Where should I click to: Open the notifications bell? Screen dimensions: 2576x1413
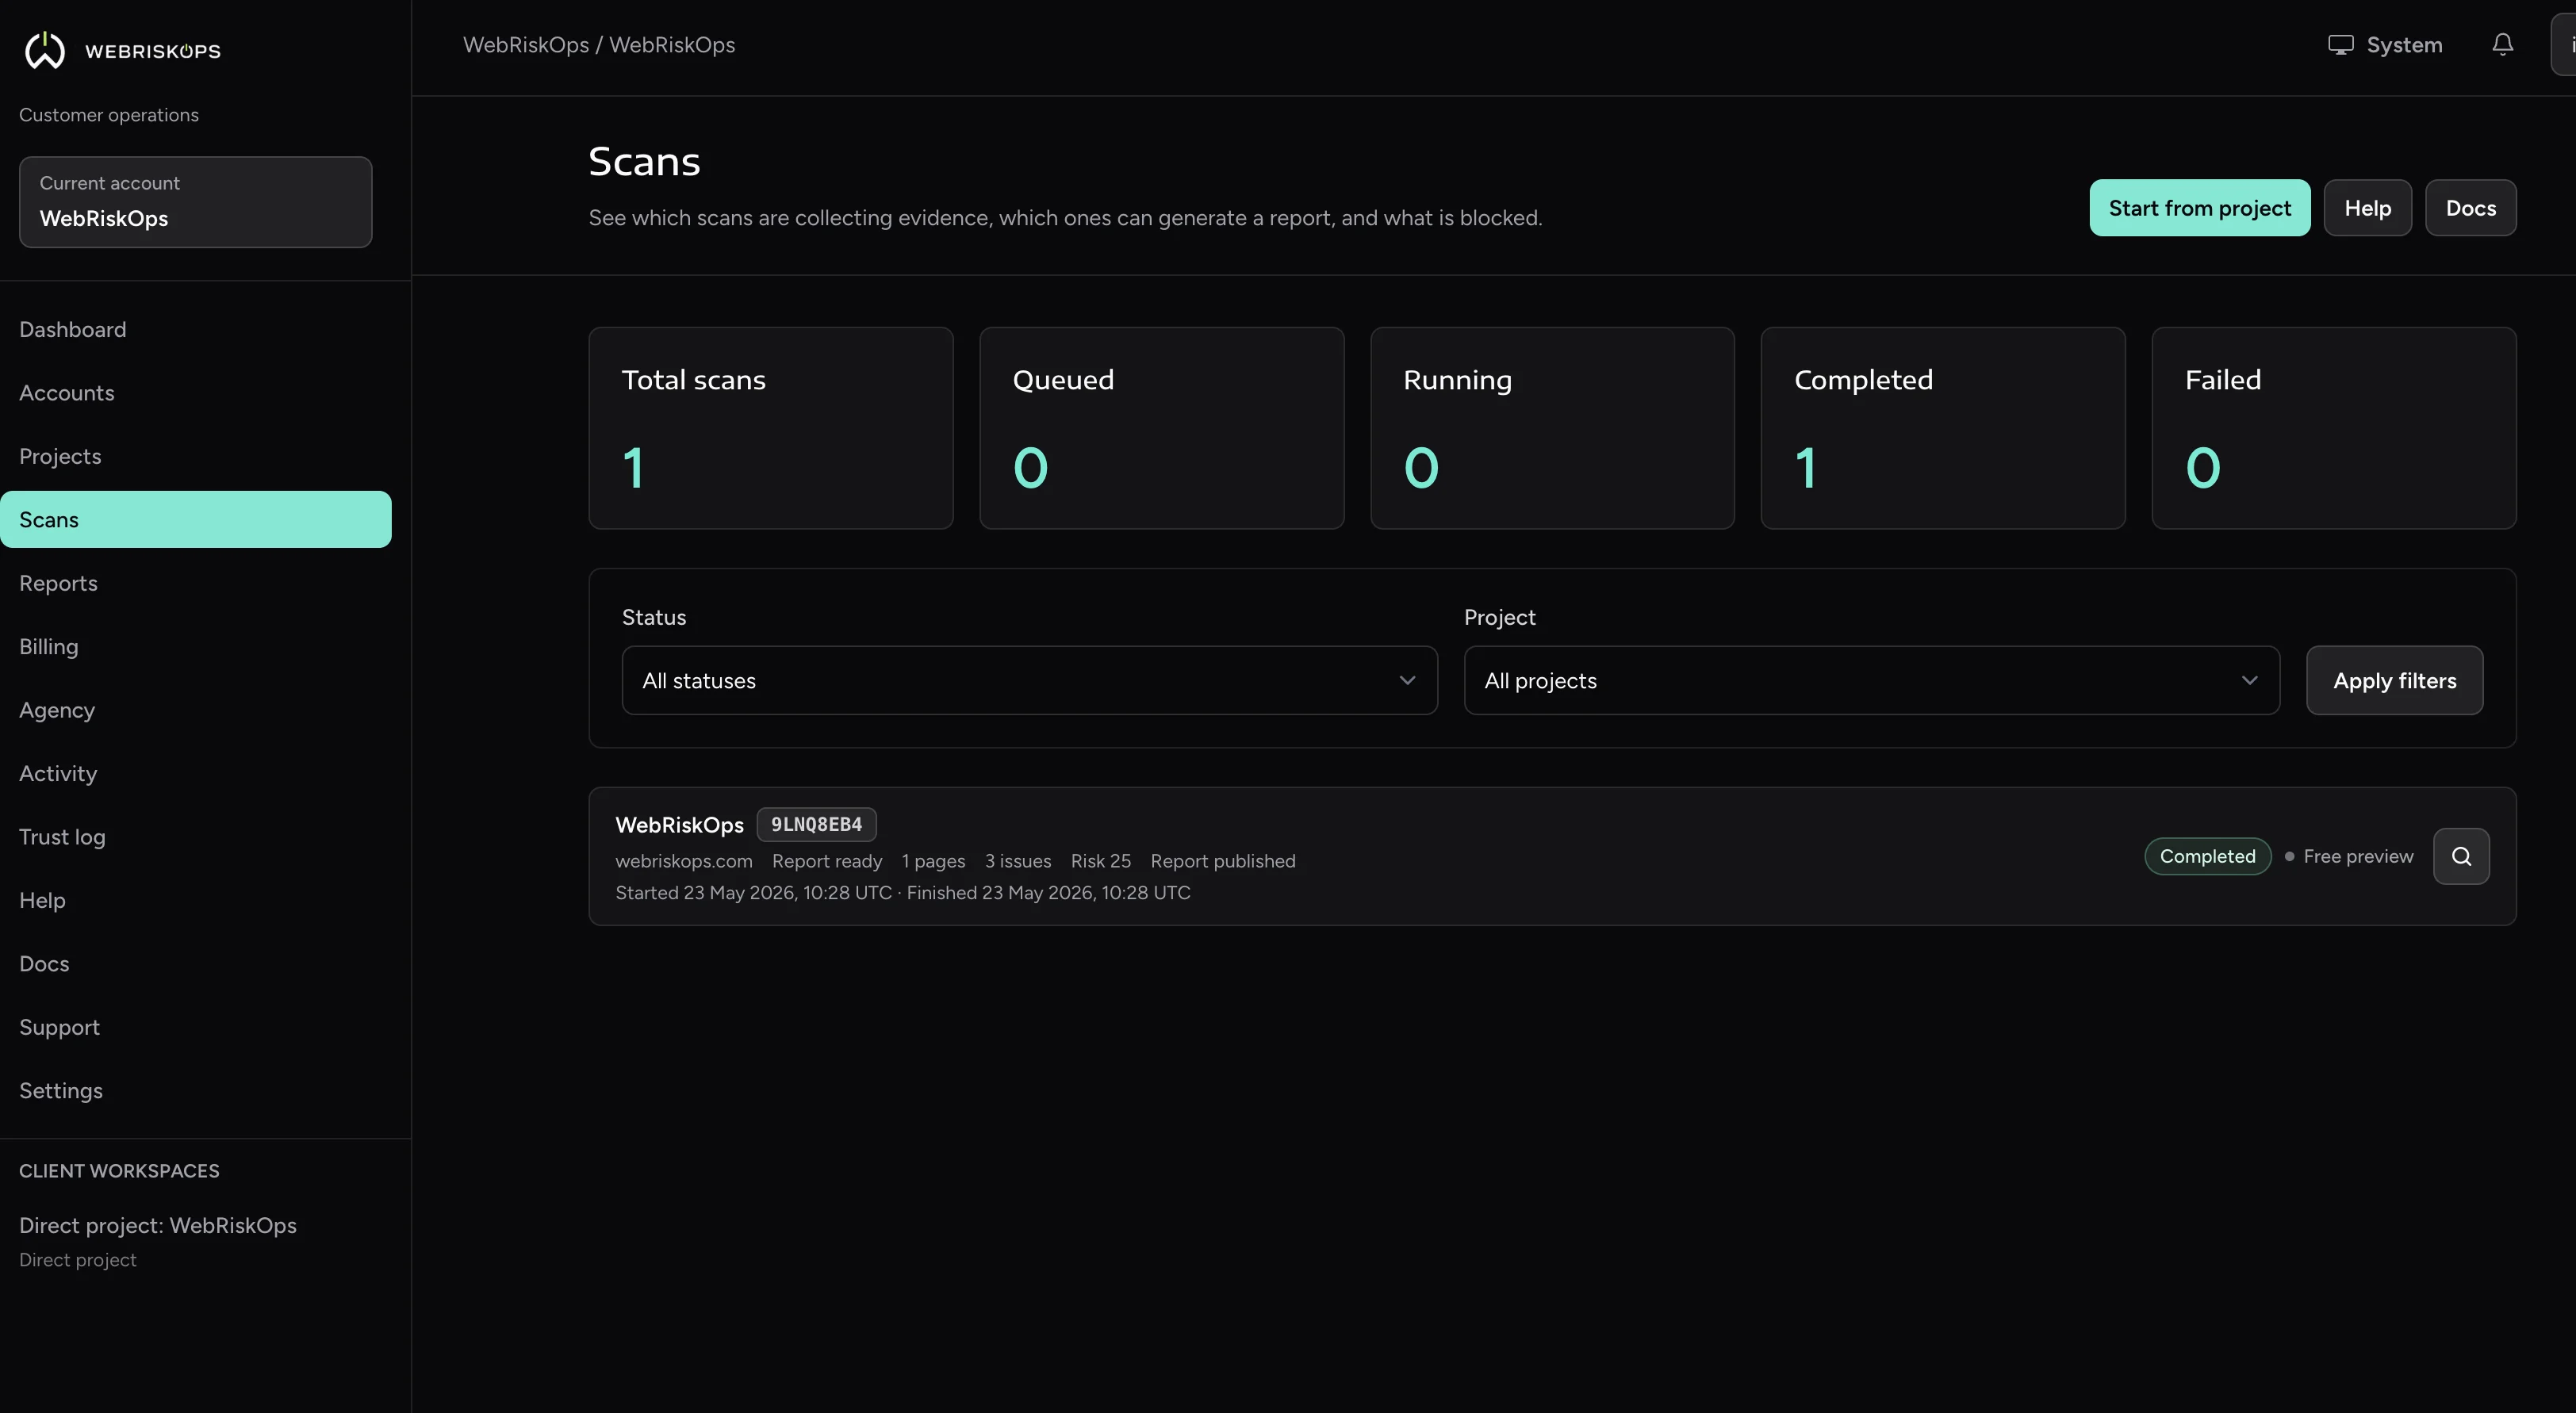click(2502, 45)
